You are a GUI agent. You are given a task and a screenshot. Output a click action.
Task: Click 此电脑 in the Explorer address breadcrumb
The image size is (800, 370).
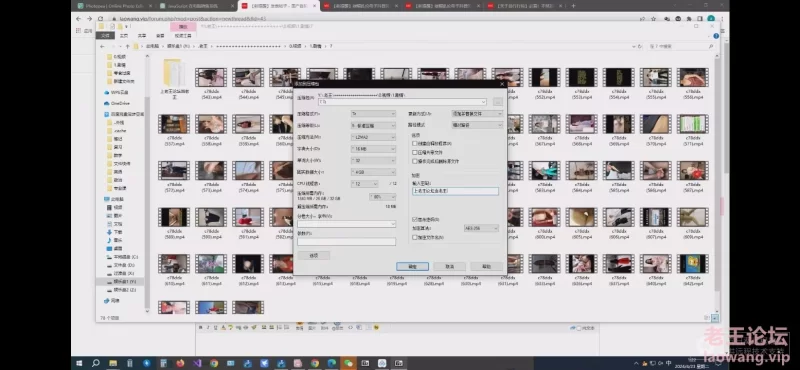152,46
